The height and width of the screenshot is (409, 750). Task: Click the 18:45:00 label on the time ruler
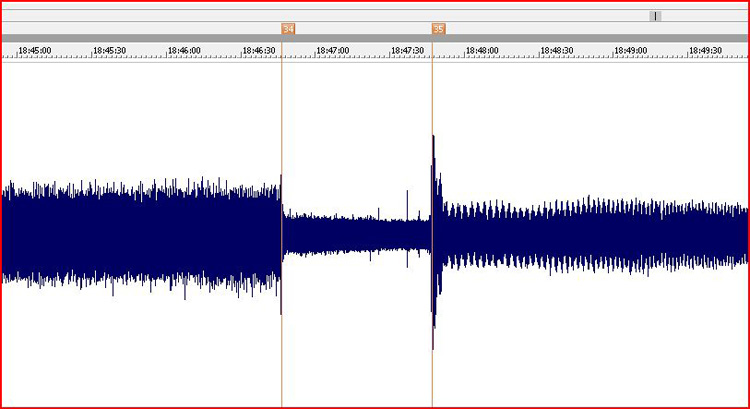coord(35,50)
